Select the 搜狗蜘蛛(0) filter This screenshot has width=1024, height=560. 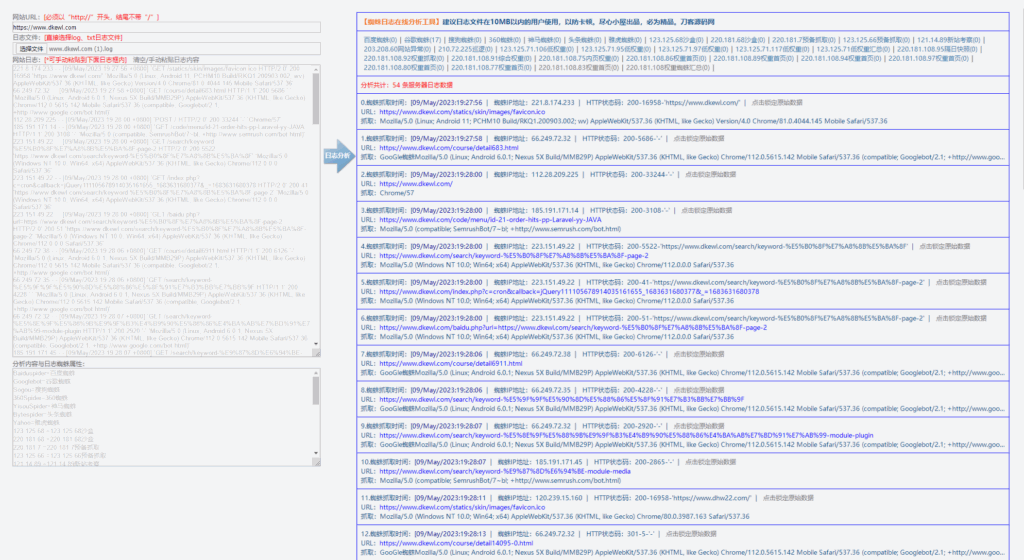pyautogui.click(x=462, y=39)
